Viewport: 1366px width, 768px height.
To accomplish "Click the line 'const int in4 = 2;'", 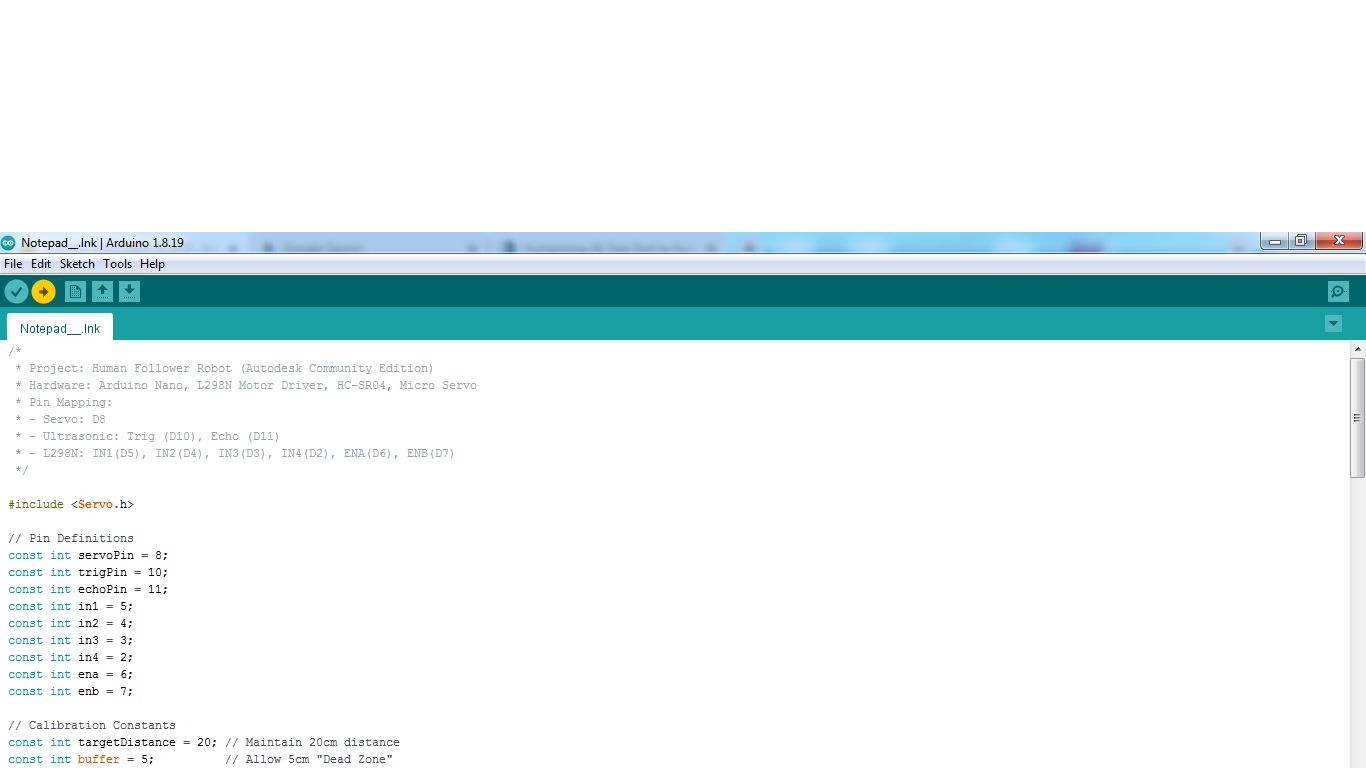I will [71, 657].
